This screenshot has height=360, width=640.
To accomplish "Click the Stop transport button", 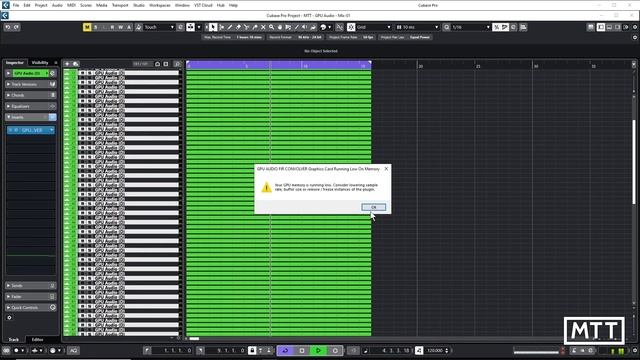I will (302, 351).
